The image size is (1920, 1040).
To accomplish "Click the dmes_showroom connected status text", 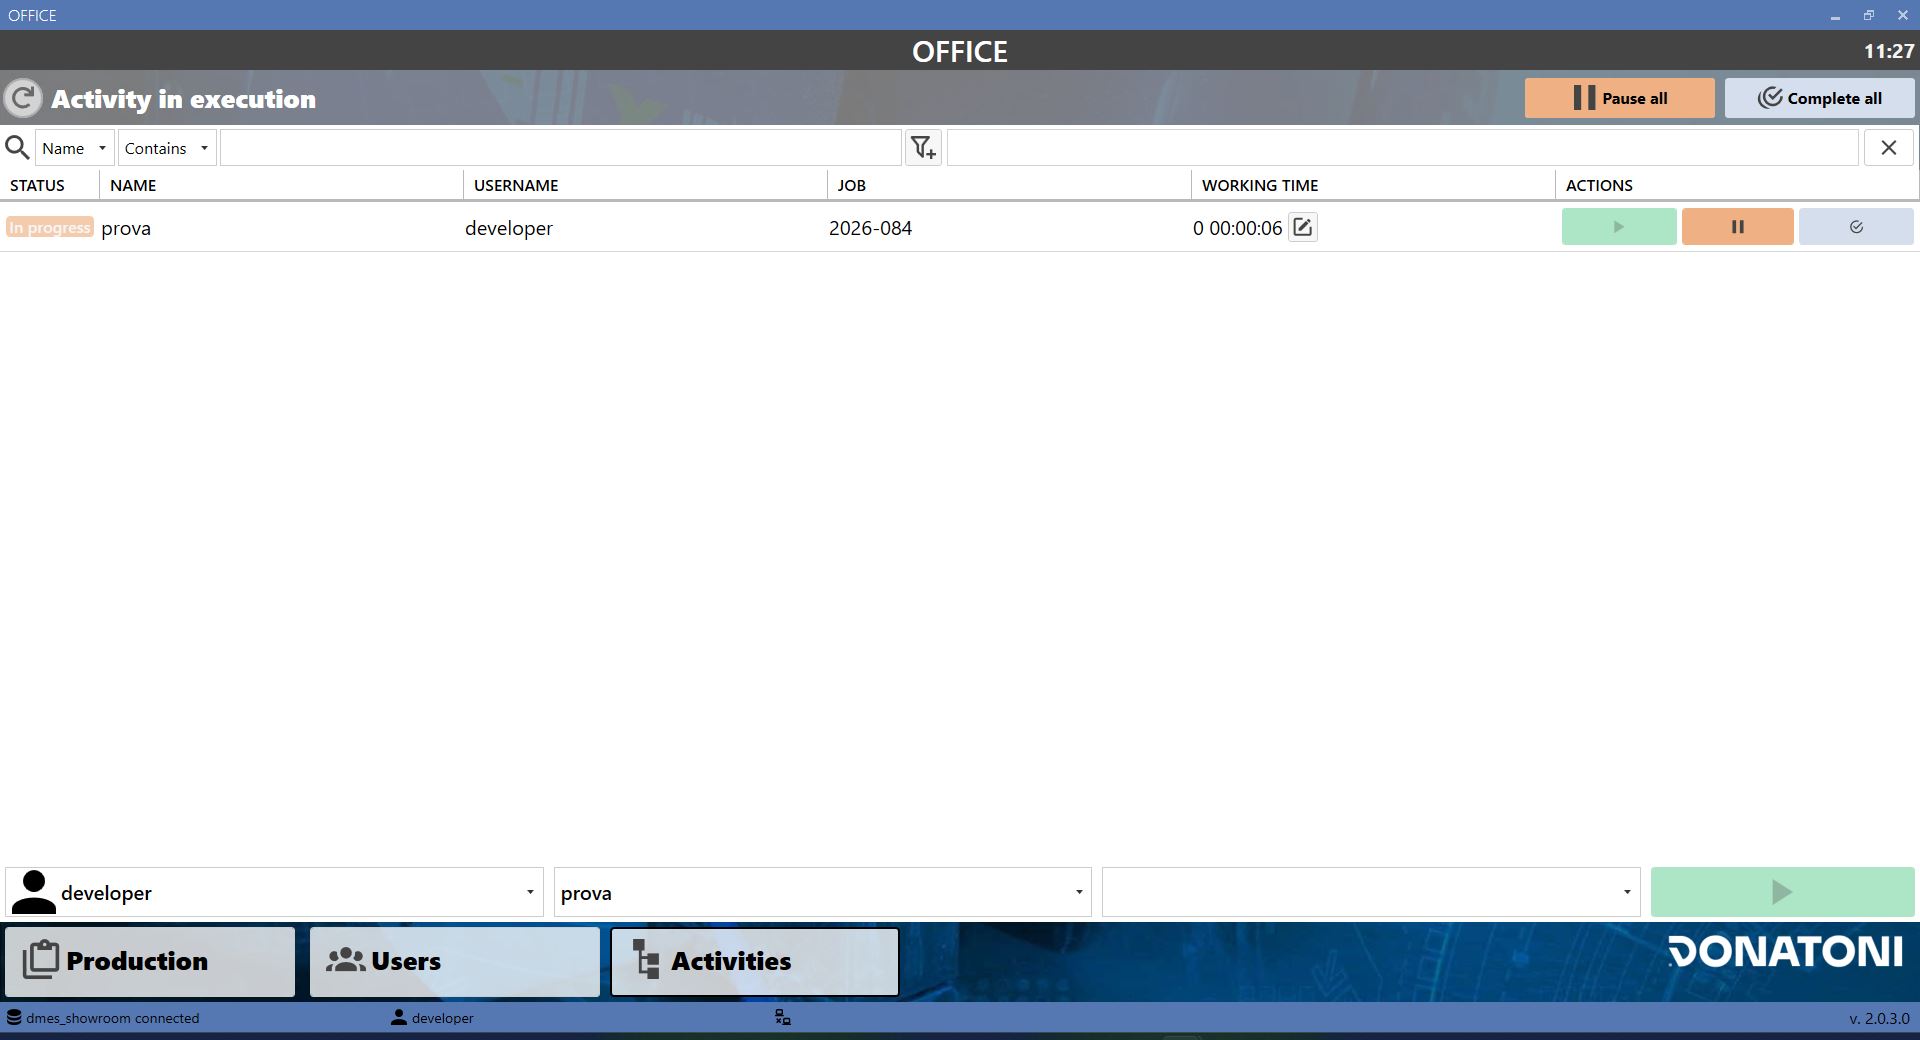I will pos(112,1018).
